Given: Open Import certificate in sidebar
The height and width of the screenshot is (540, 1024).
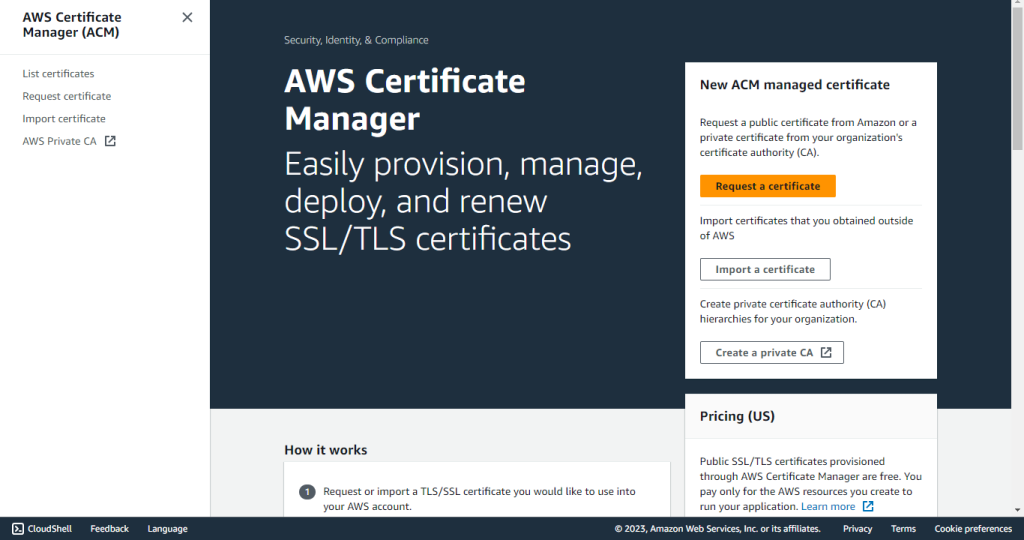Looking at the screenshot, I should coord(64,119).
